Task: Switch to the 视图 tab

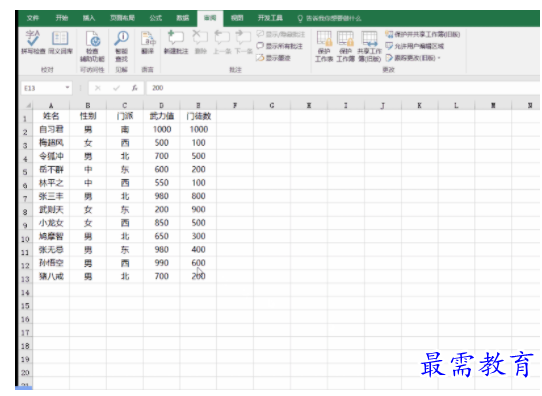Action: point(237,18)
